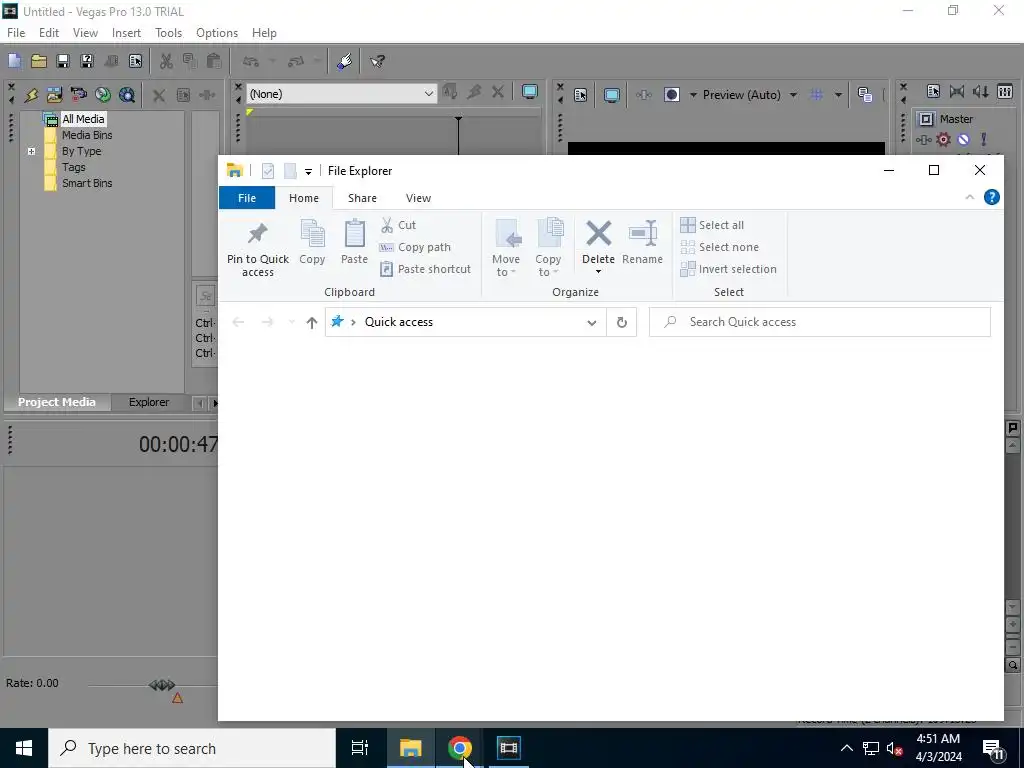This screenshot has width=1024, height=768.
Task: Collapse the File Explorer ribbon chevron
Action: point(970,197)
